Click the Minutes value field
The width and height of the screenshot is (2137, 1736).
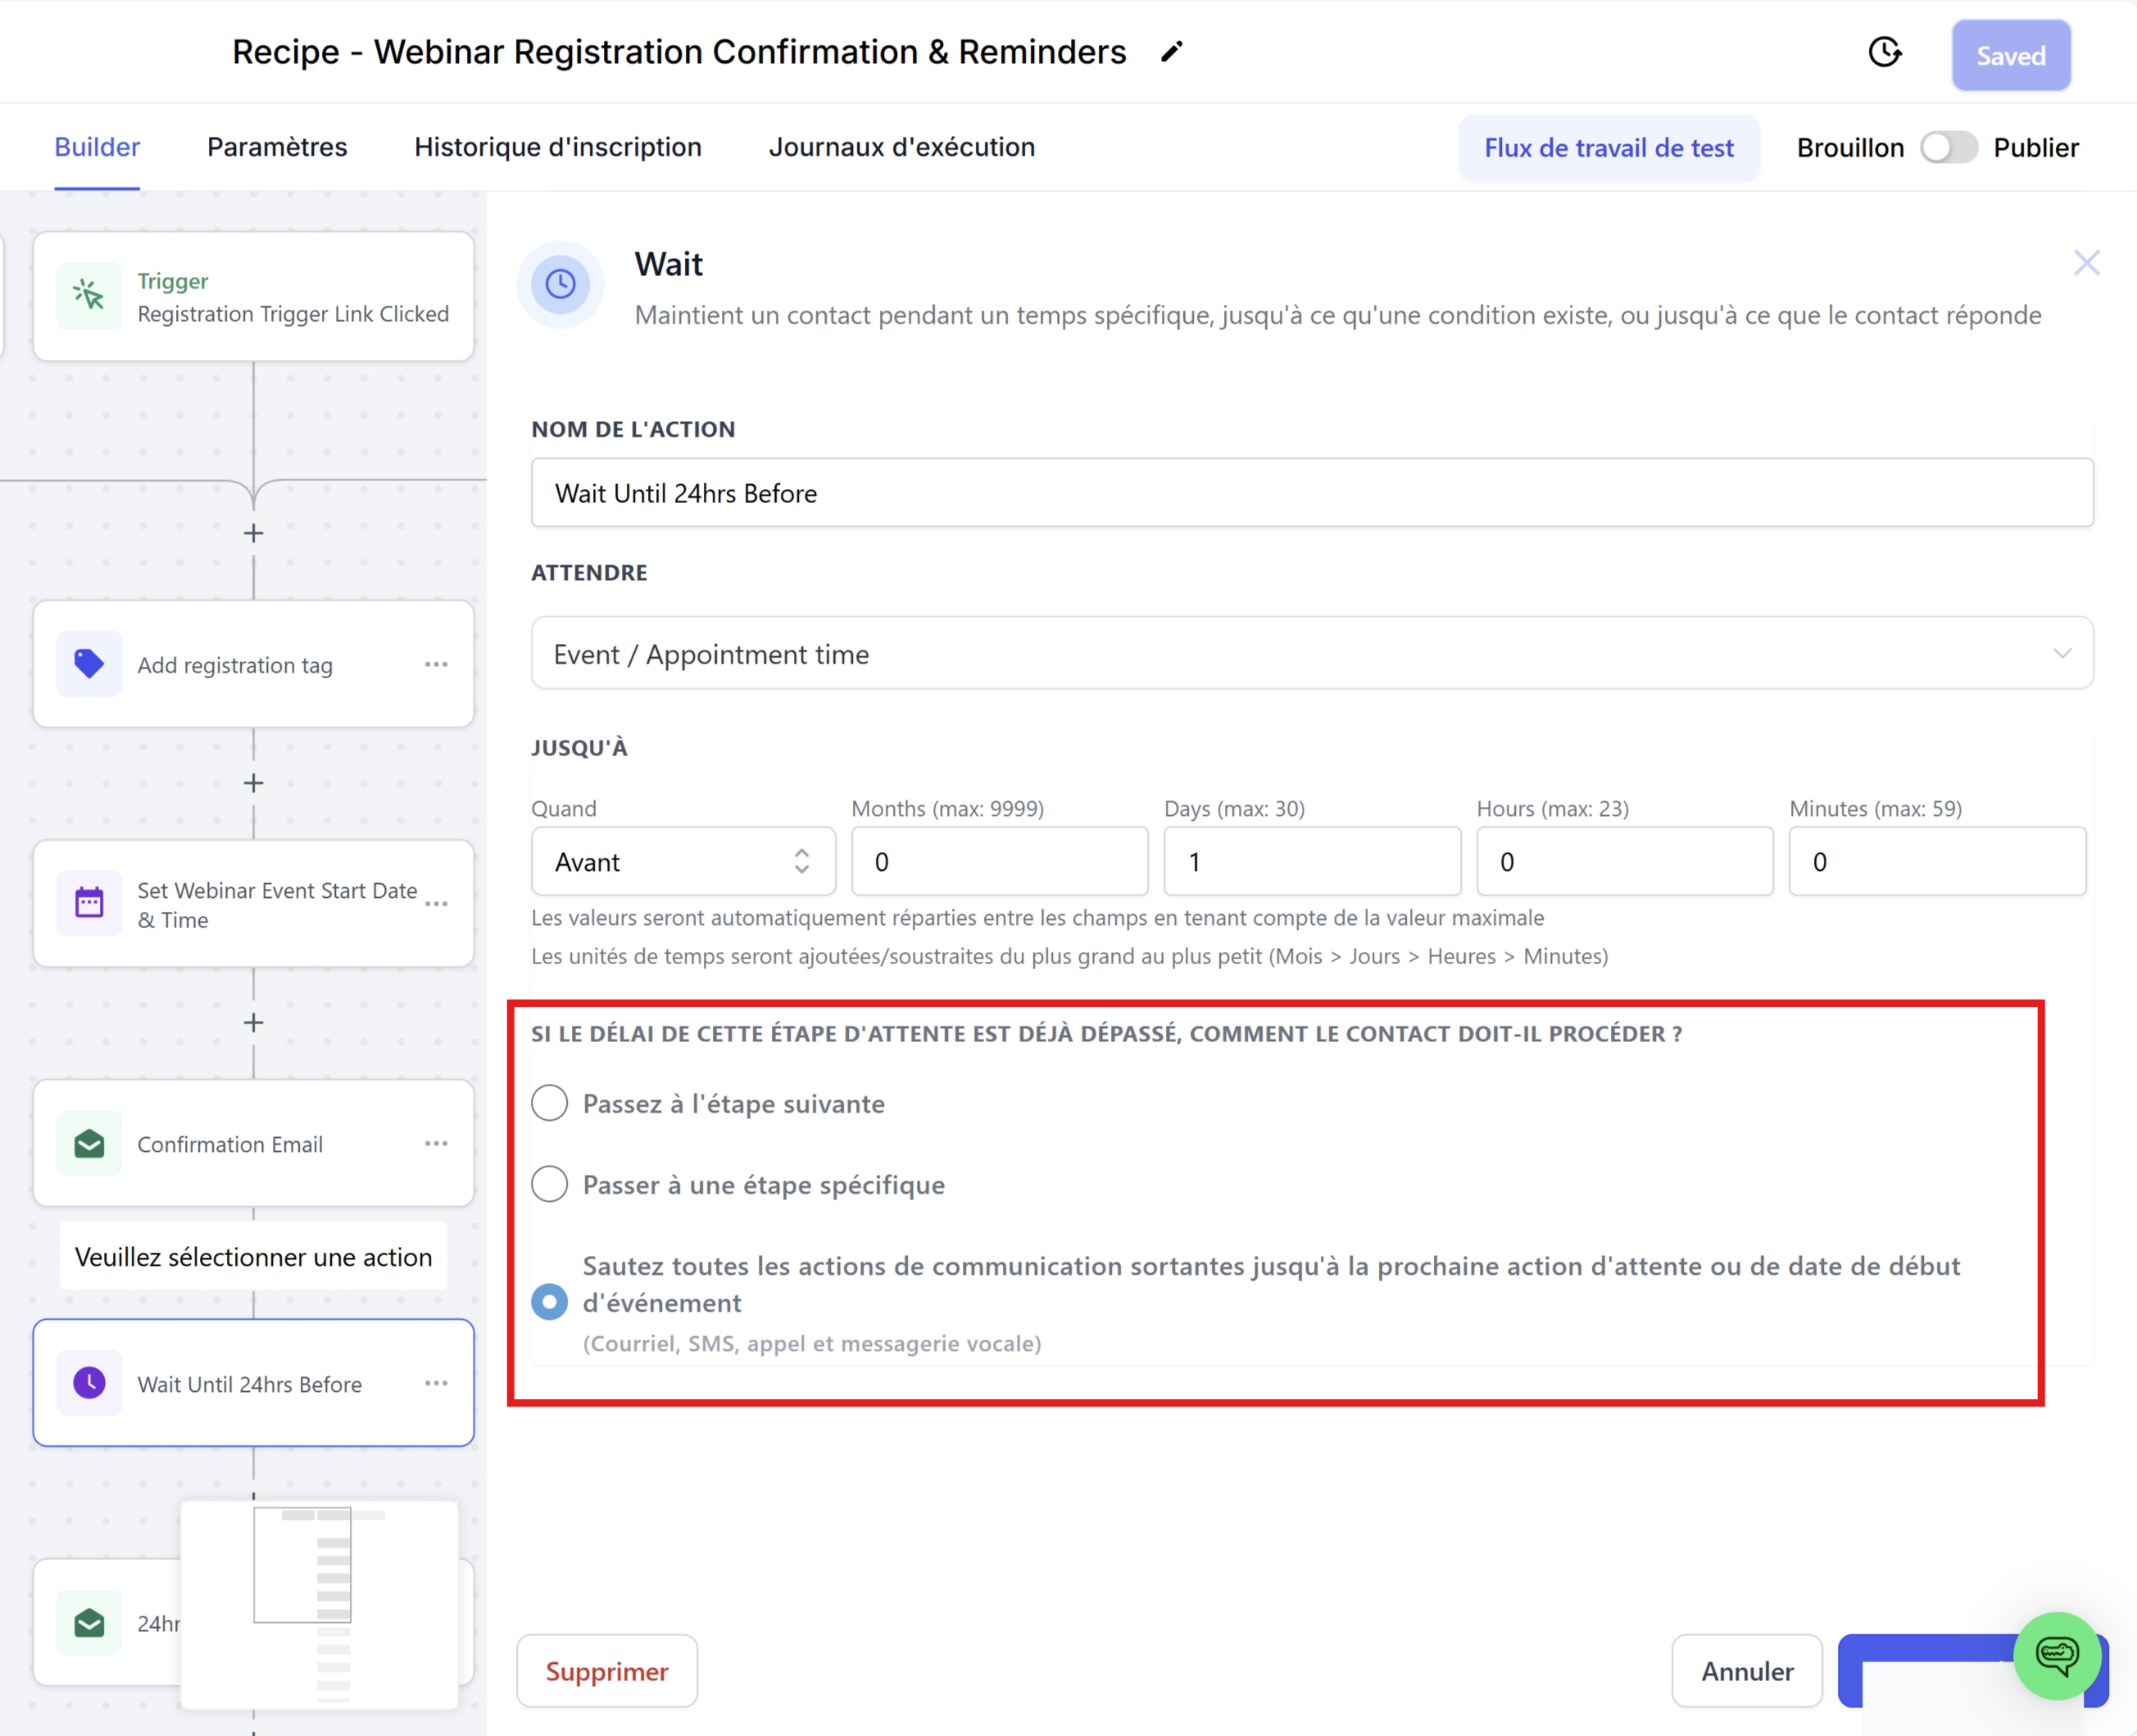point(1937,861)
